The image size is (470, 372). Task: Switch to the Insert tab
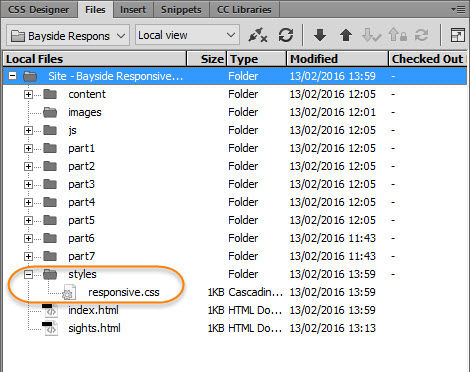[x=133, y=9]
